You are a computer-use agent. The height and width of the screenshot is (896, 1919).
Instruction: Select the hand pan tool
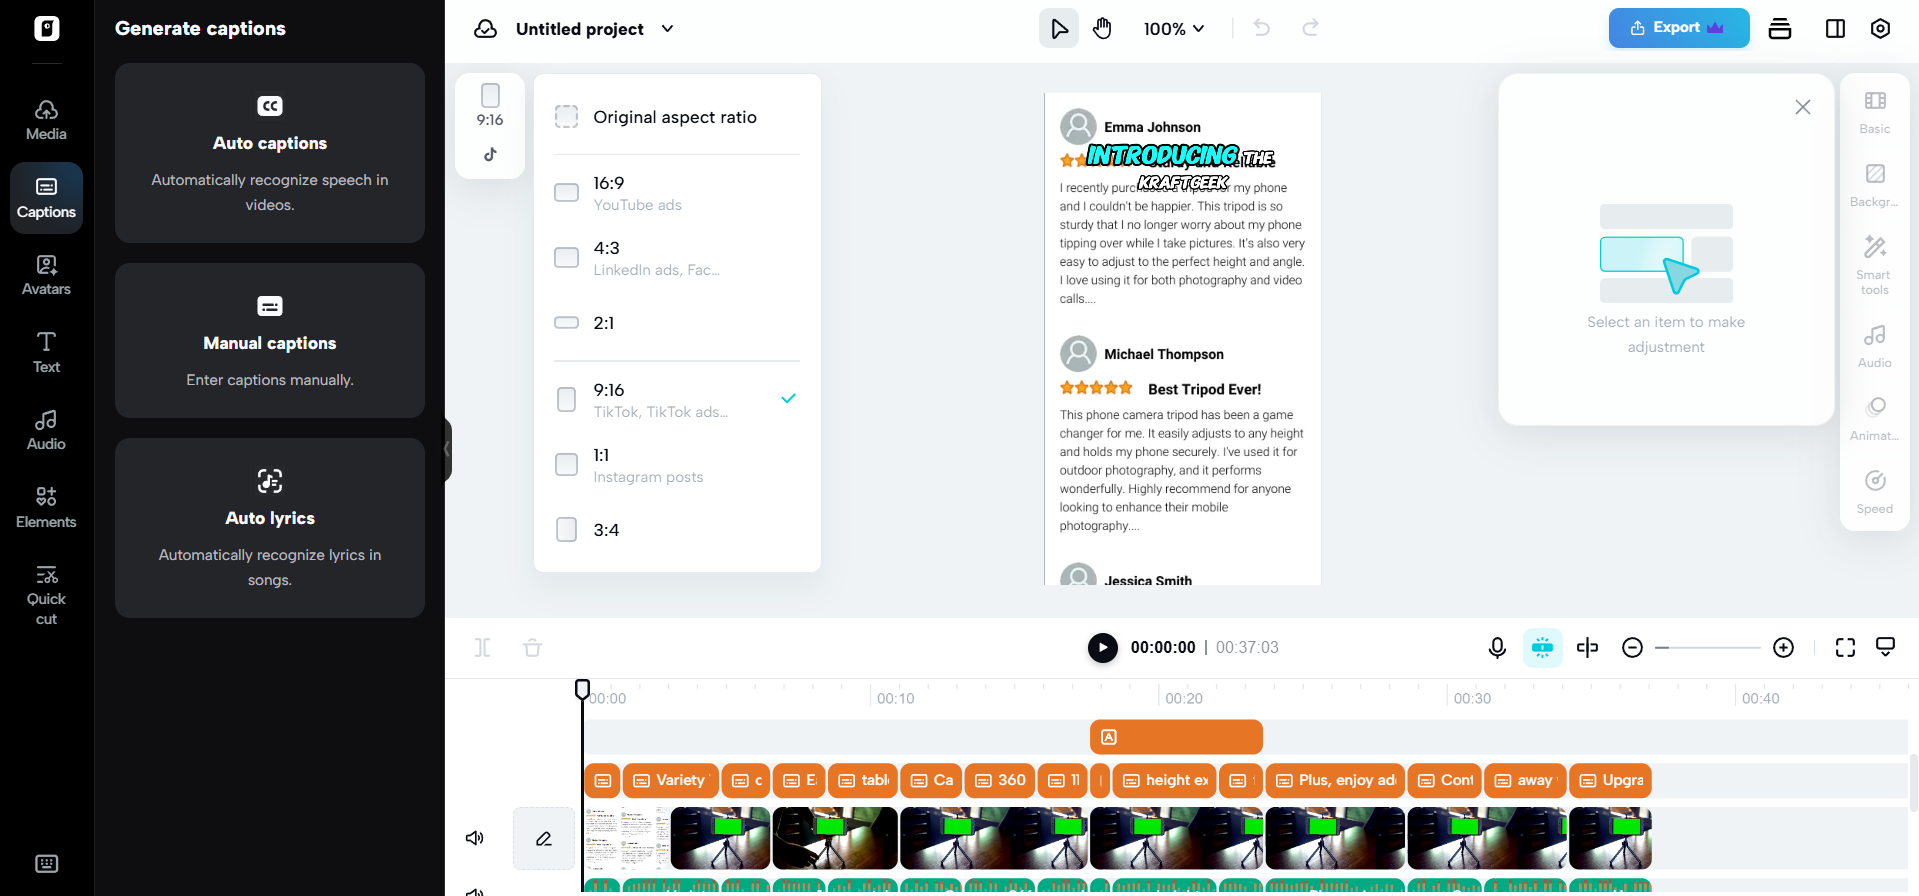[1102, 29]
